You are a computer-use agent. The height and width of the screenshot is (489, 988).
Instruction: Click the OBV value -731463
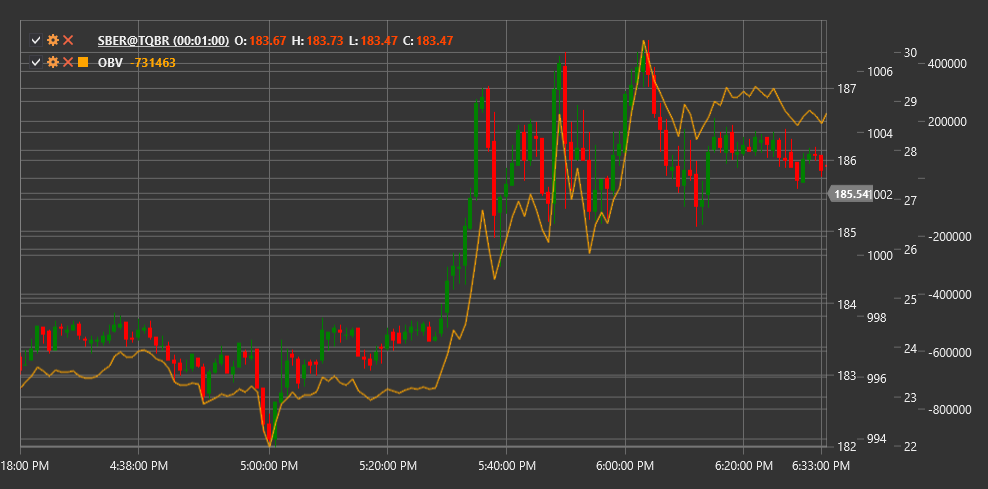(152, 63)
